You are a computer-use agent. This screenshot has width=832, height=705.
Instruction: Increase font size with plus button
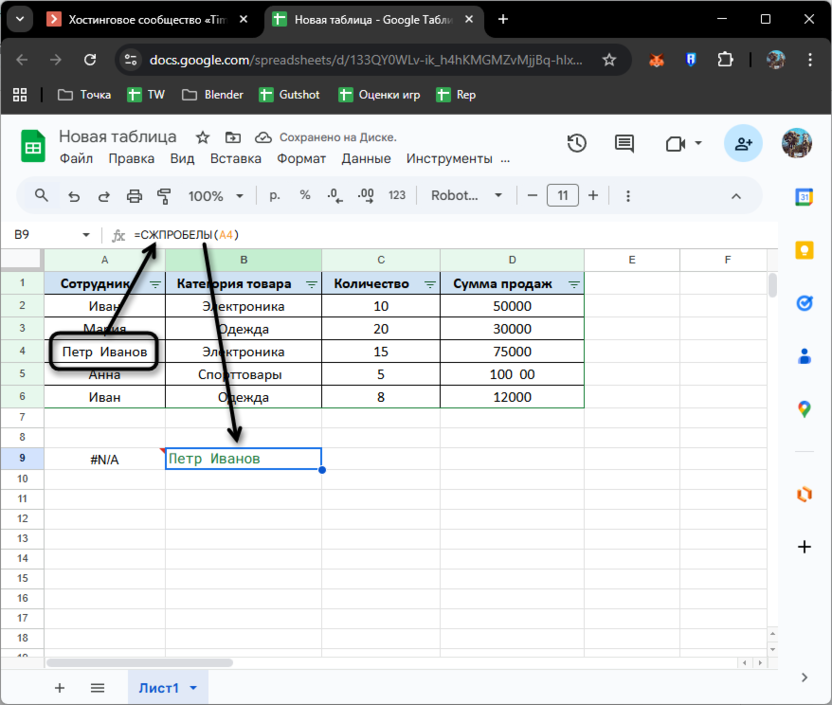593,196
